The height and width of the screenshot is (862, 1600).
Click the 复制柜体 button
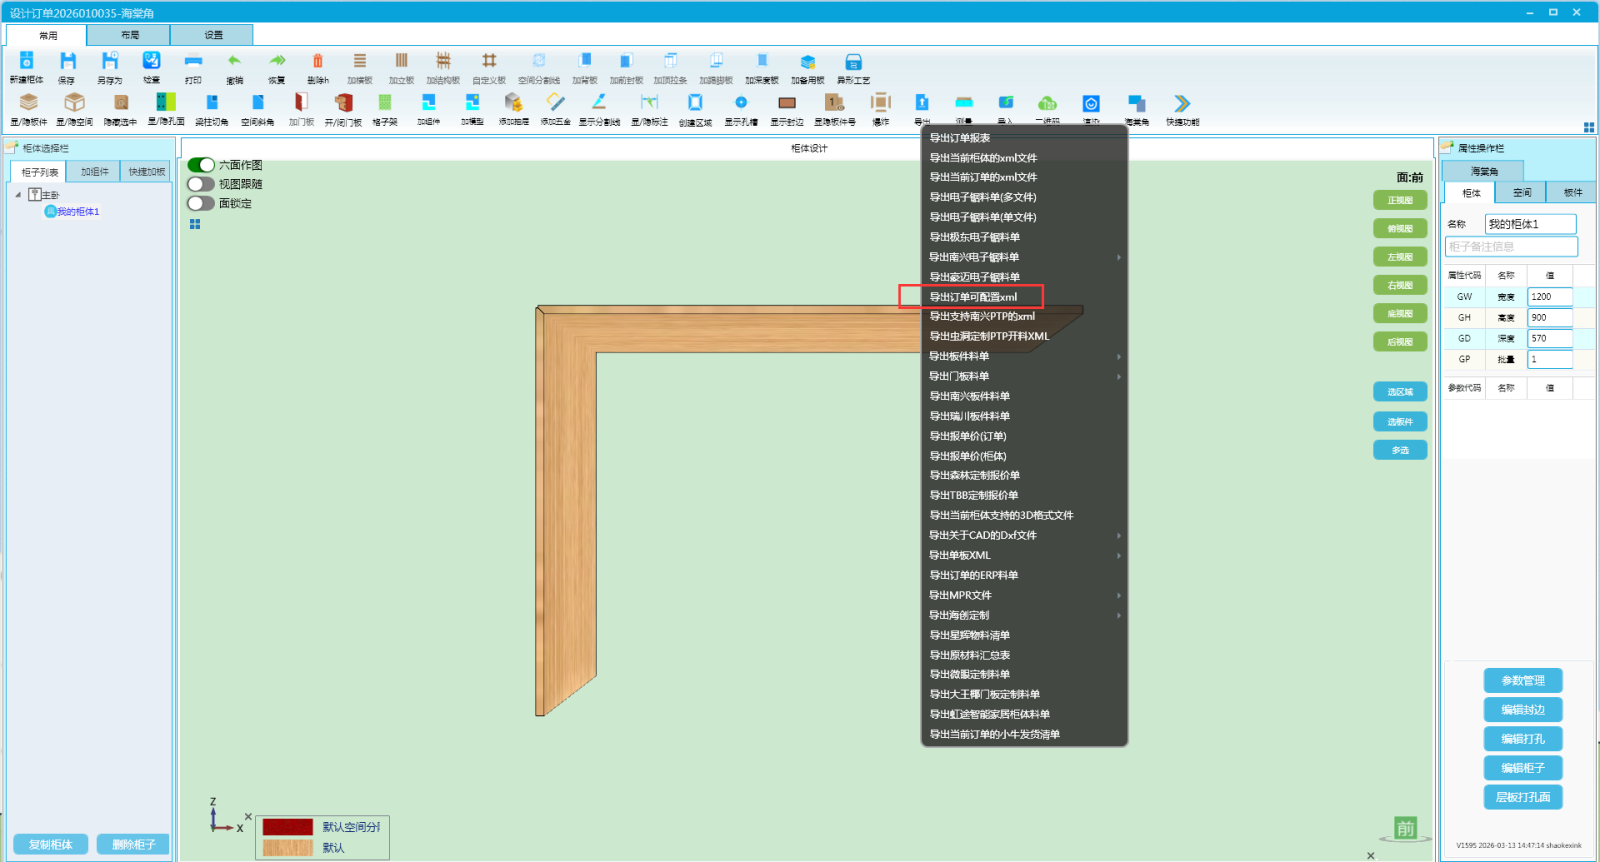[x=51, y=845]
